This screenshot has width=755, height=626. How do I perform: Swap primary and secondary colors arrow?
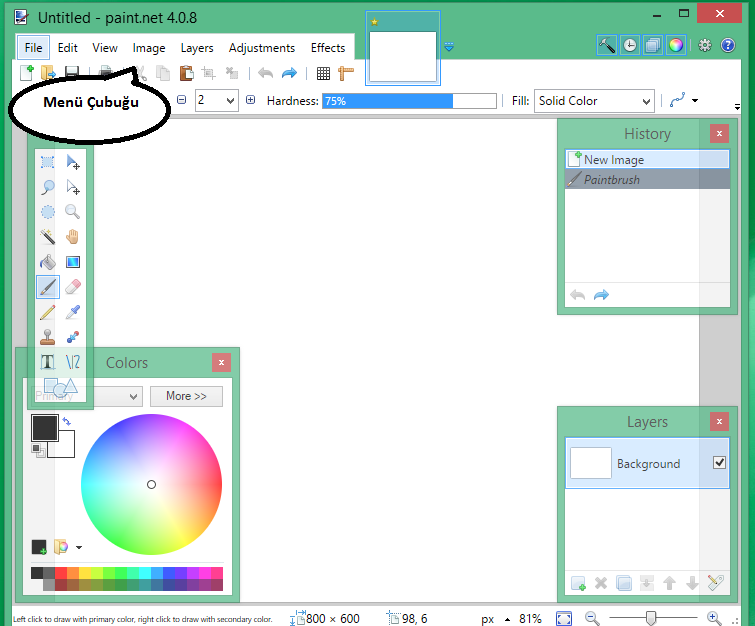coord(66,421)
